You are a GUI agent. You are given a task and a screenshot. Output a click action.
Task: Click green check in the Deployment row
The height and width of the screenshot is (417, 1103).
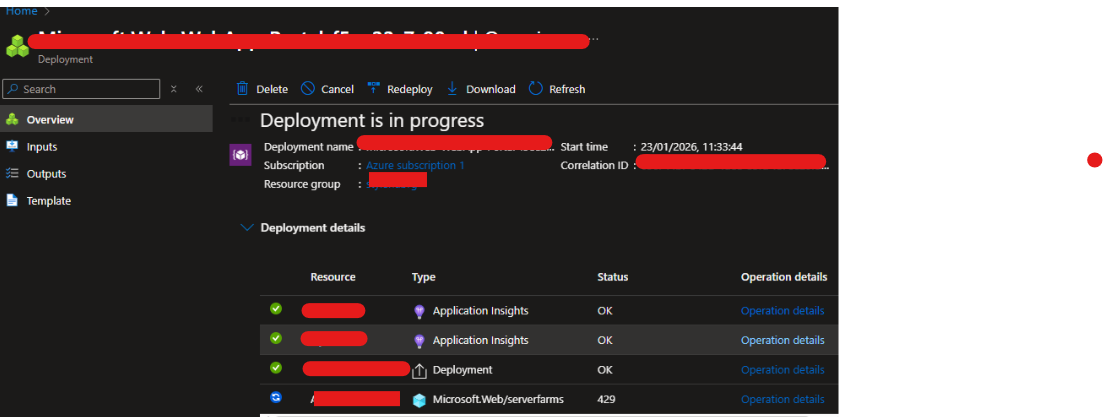click(x=276, y=368)
